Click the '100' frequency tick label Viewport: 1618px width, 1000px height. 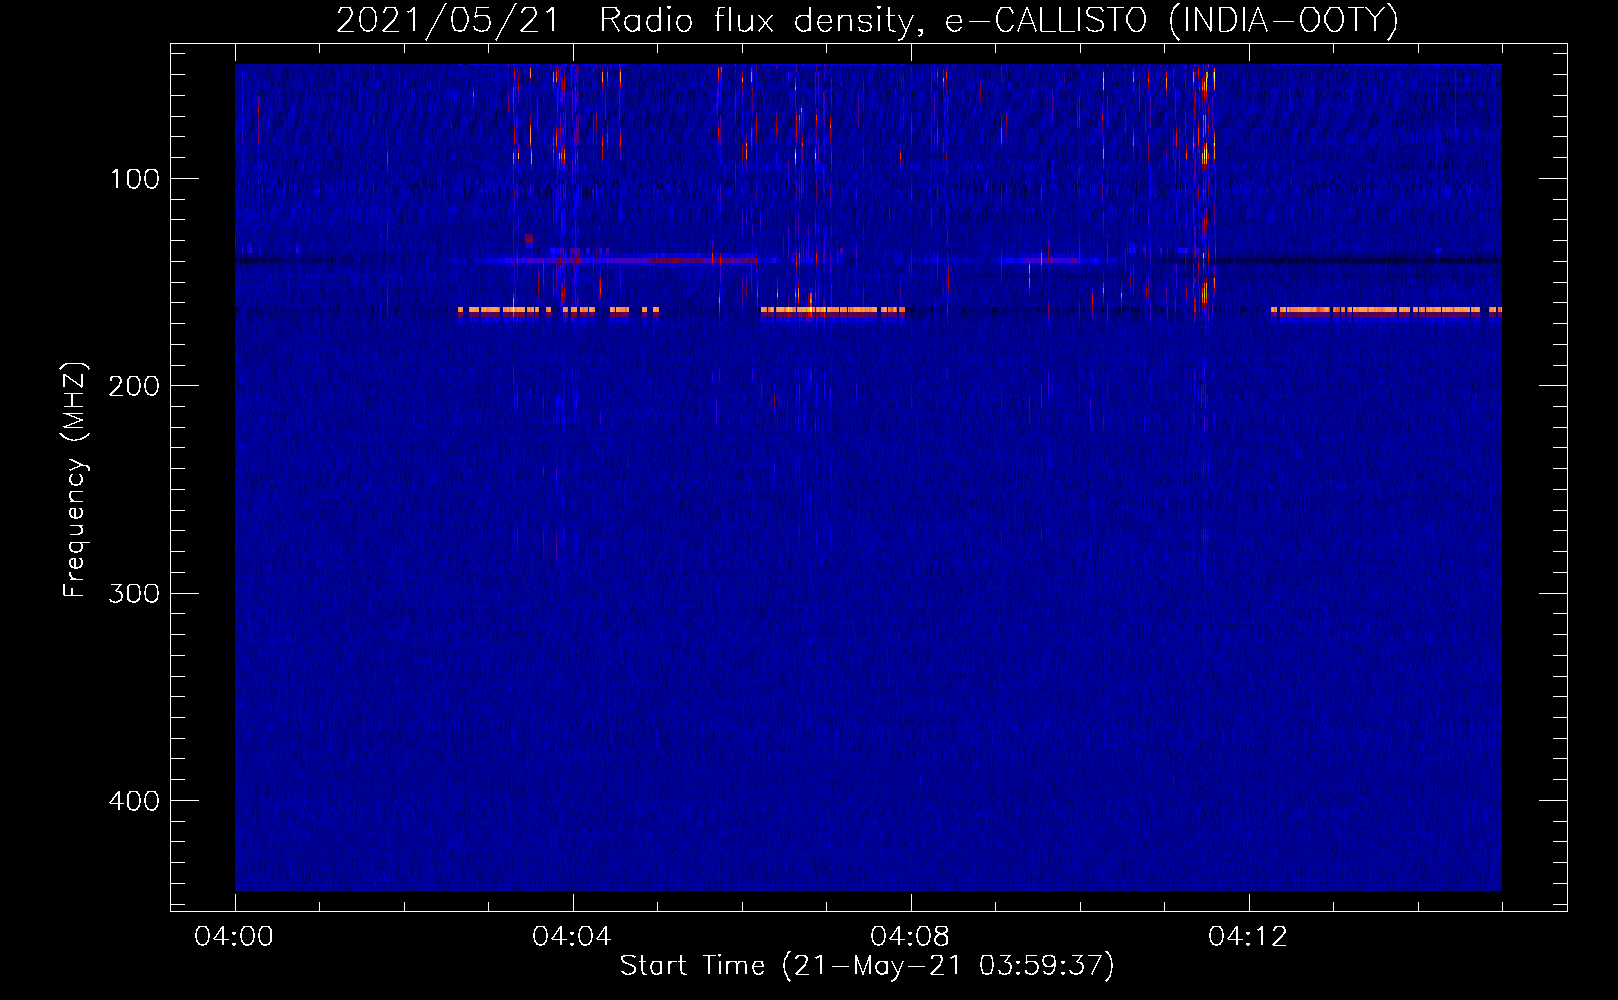(135, 179)
